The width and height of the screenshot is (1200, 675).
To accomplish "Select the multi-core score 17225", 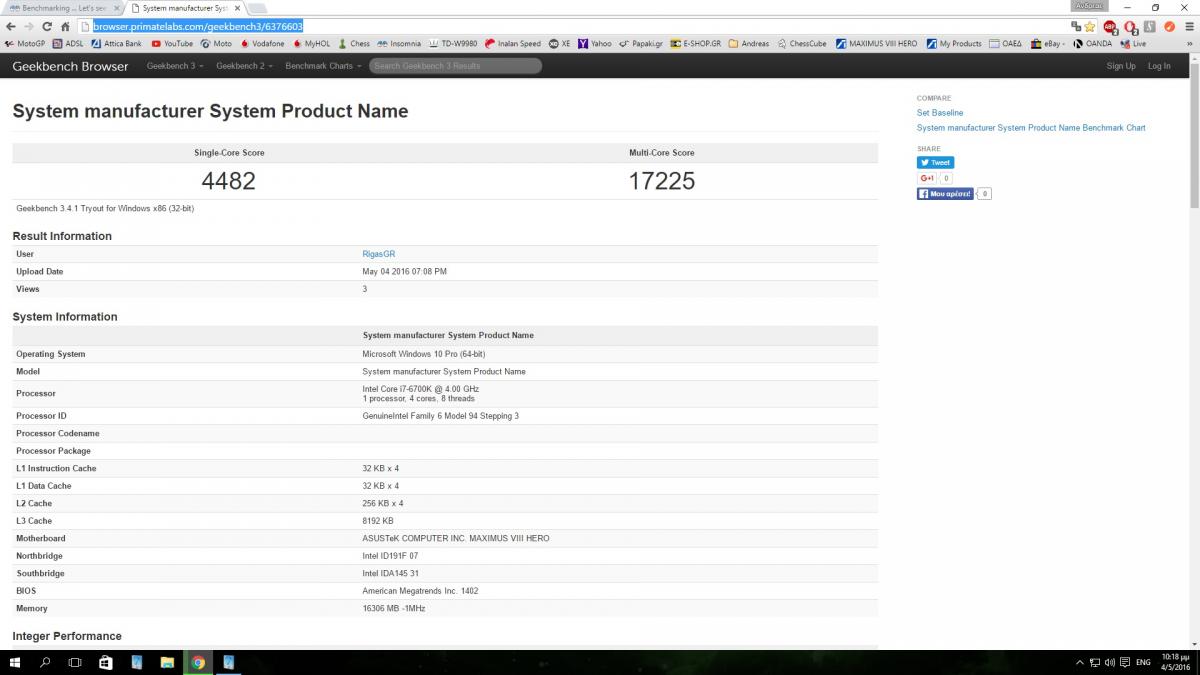I will coord(662,181).
